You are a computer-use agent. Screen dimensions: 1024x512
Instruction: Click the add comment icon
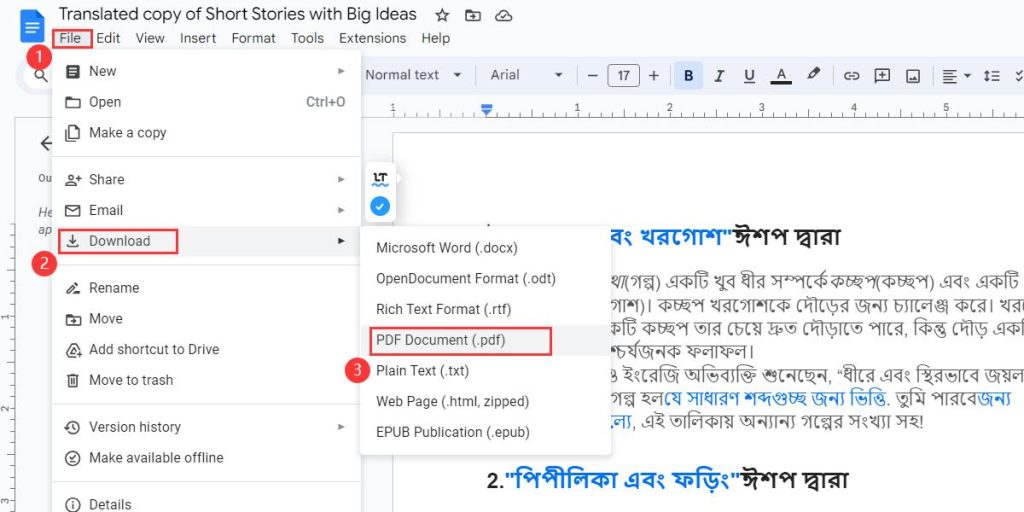point(882,76)
